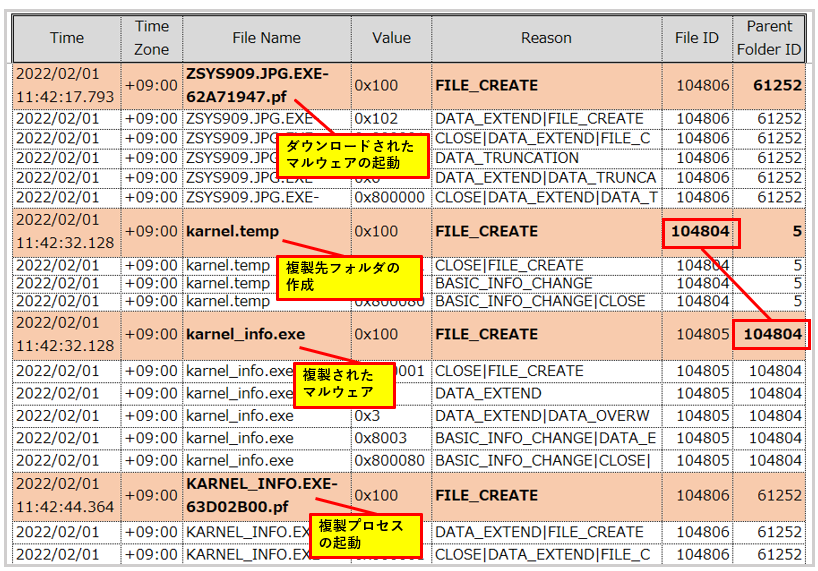Click the boxed Parent Folder ID 104804

click(772, 334)
